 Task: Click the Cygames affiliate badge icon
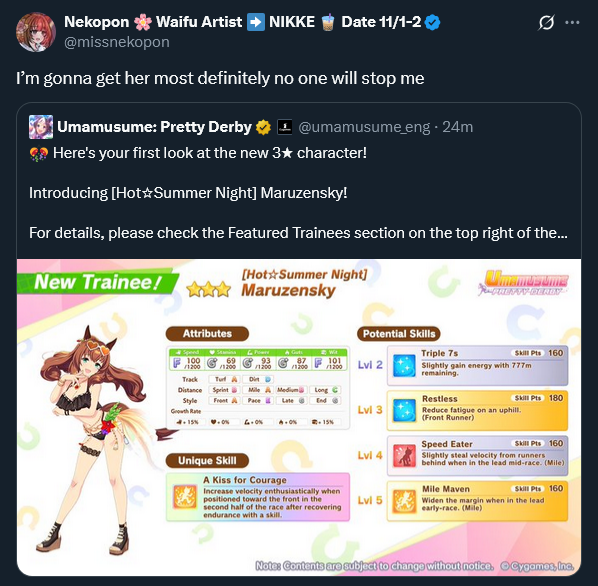point(284,127)
